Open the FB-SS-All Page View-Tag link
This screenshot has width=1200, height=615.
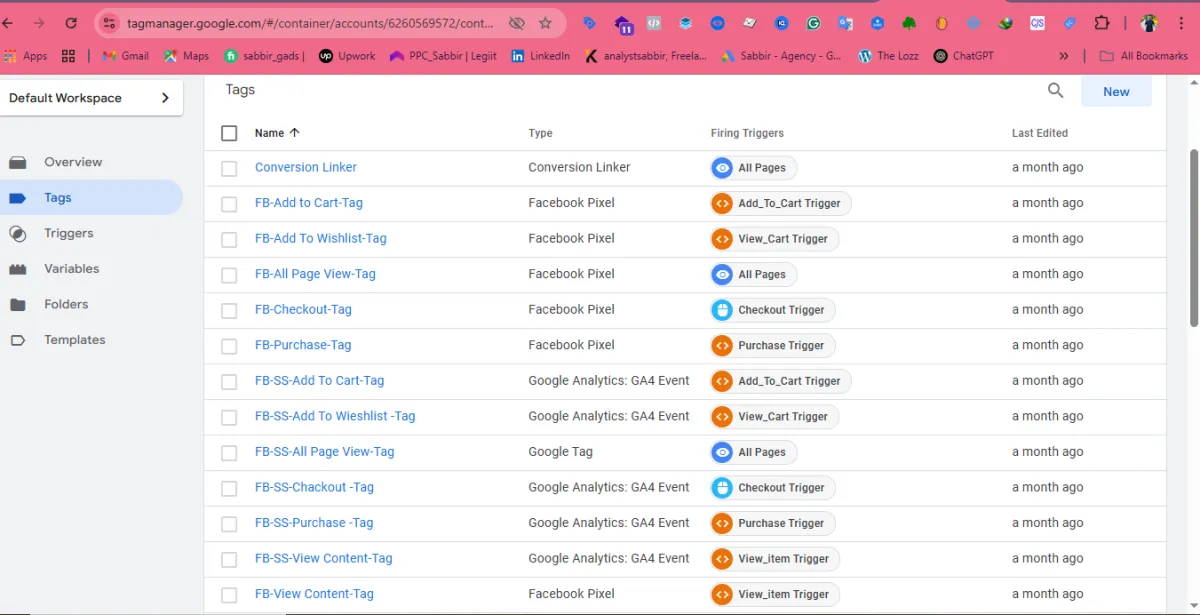325,452
